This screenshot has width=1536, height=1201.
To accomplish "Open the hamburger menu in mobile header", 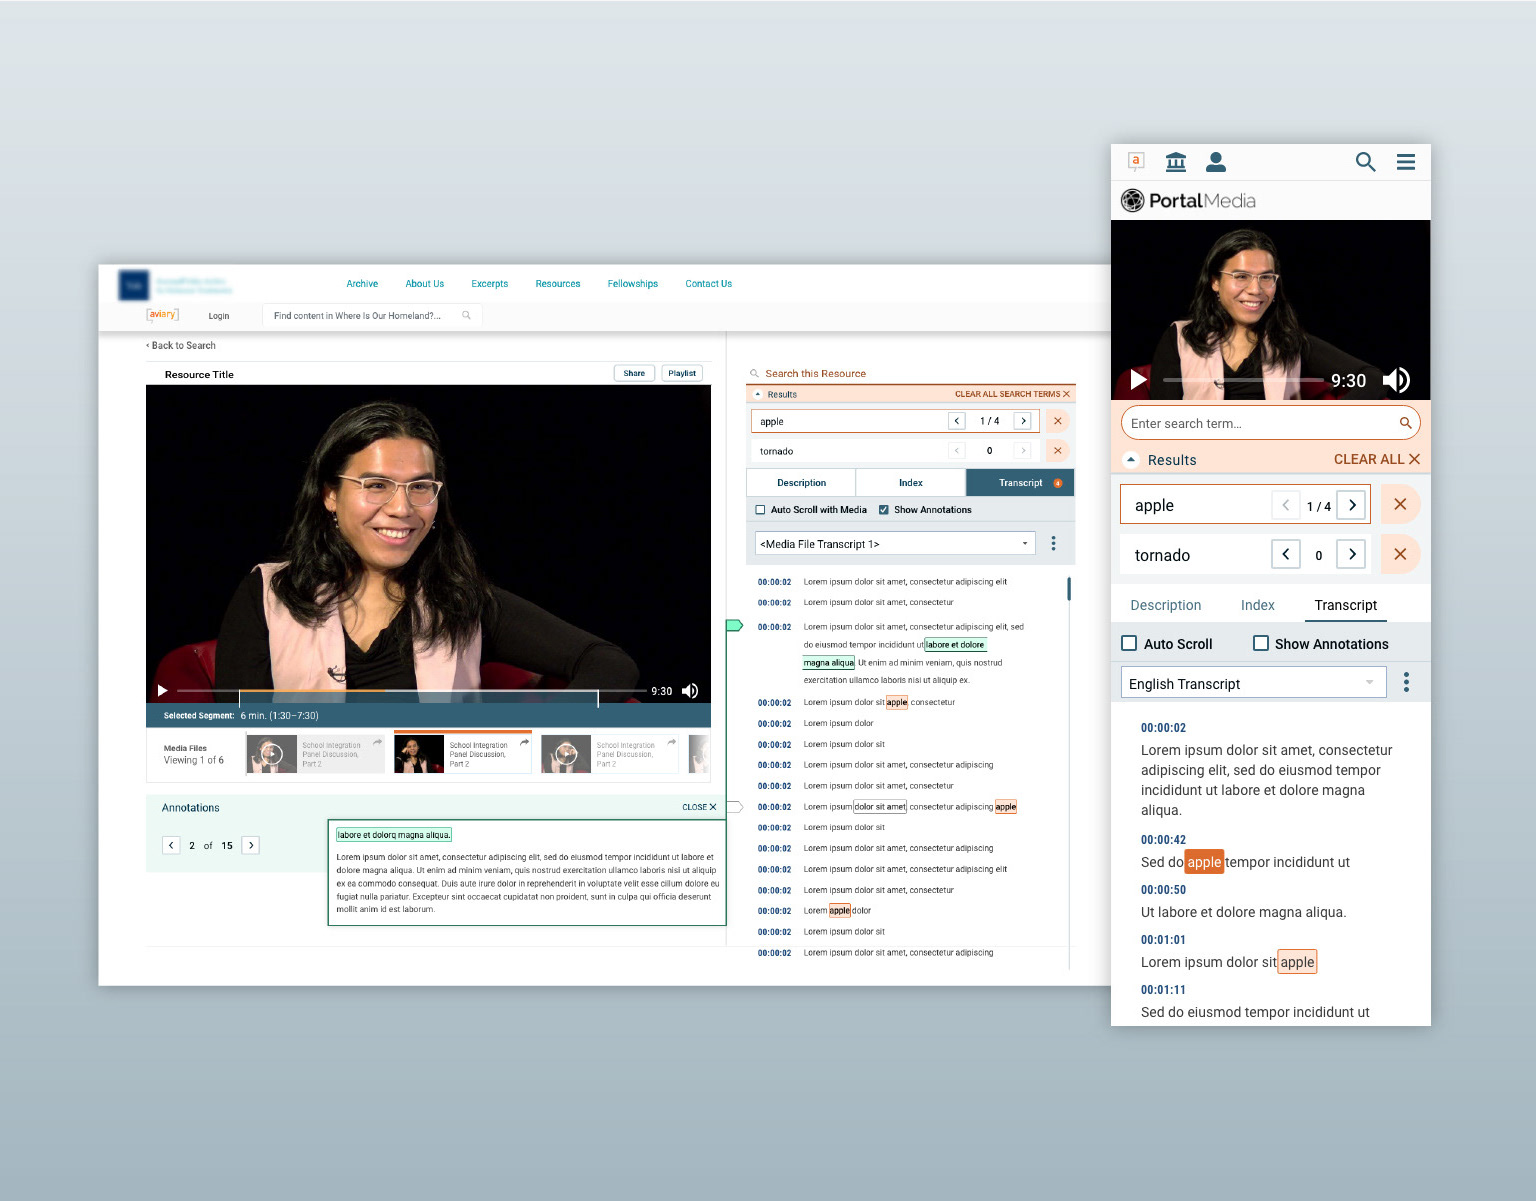I will coord(1406,162).
